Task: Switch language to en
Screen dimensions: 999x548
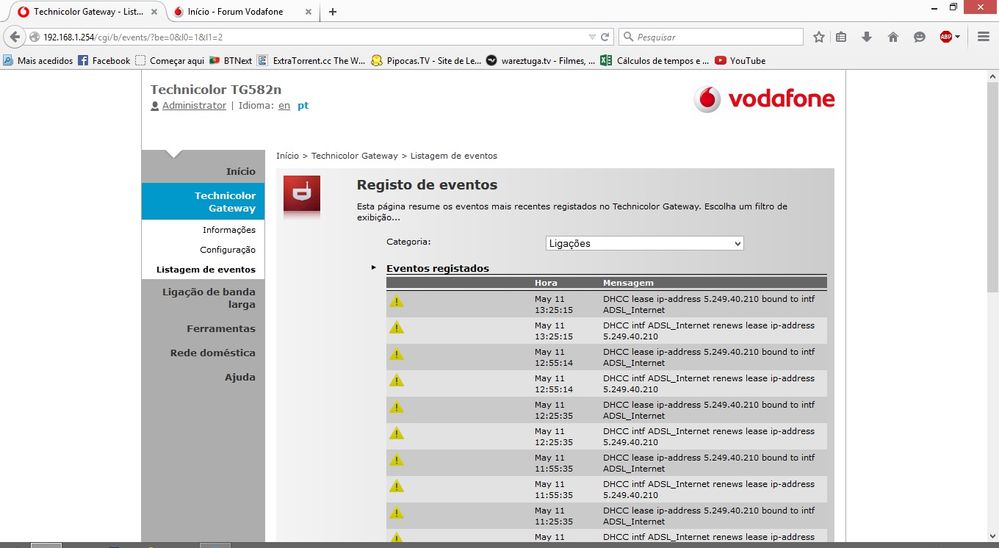Action: (x=284, y=106)
